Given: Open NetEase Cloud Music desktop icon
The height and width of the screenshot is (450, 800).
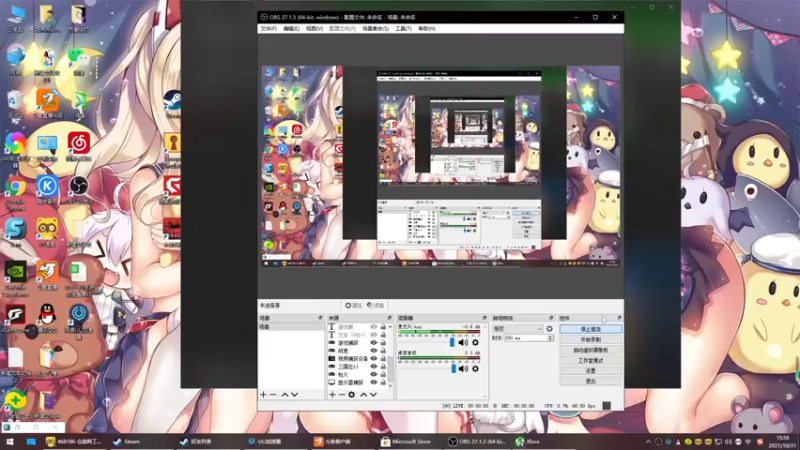Looking at the screenshot, I should pos(79,146).
